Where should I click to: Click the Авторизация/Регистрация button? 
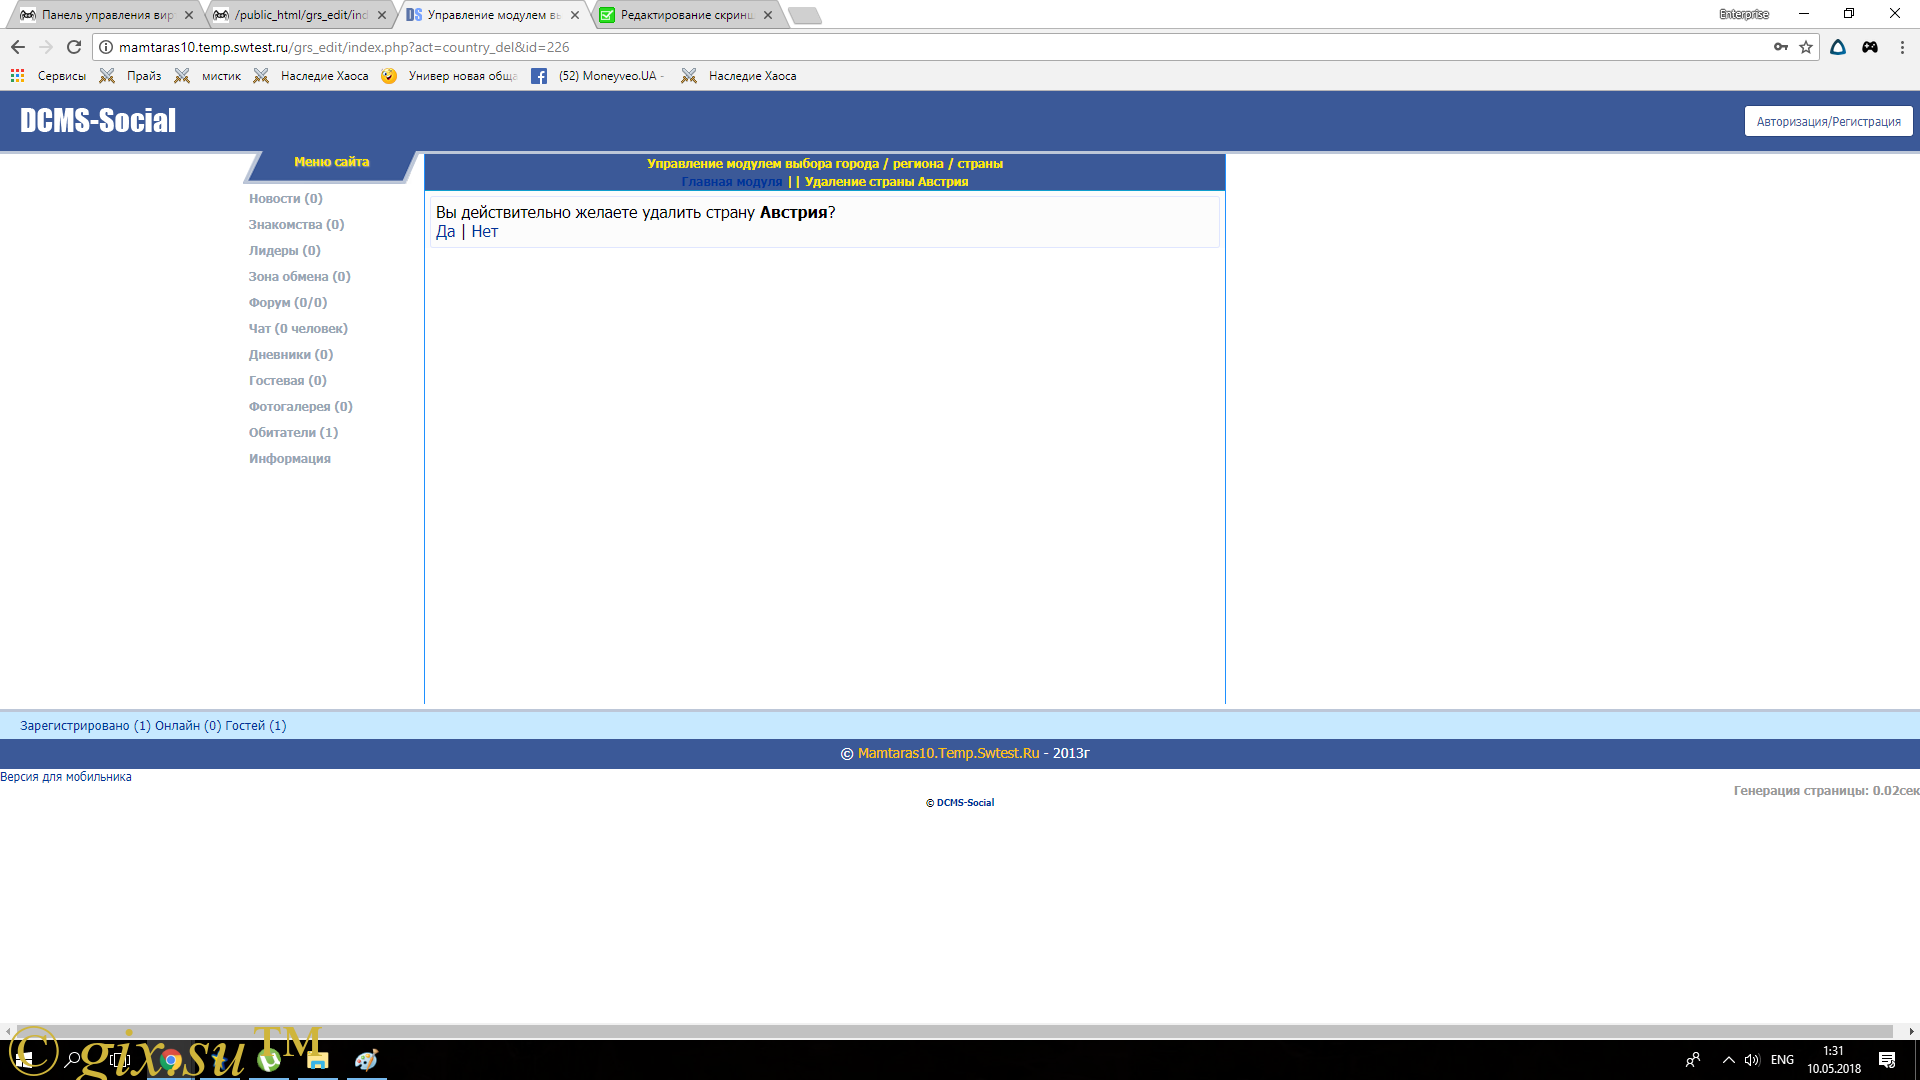1828,121
